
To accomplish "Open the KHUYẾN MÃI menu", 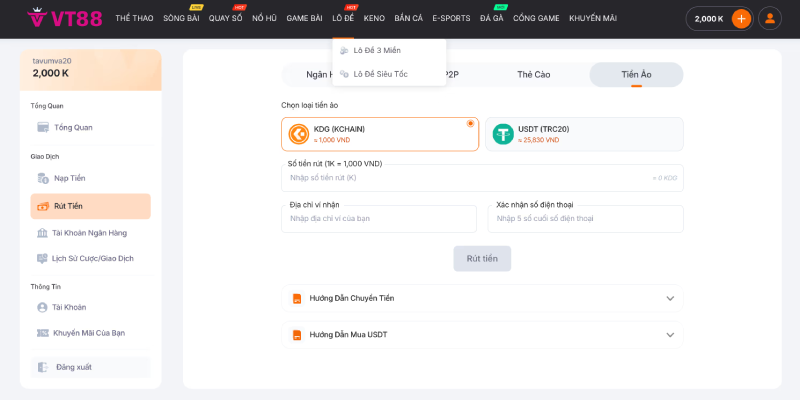I will tap(593, 18).
